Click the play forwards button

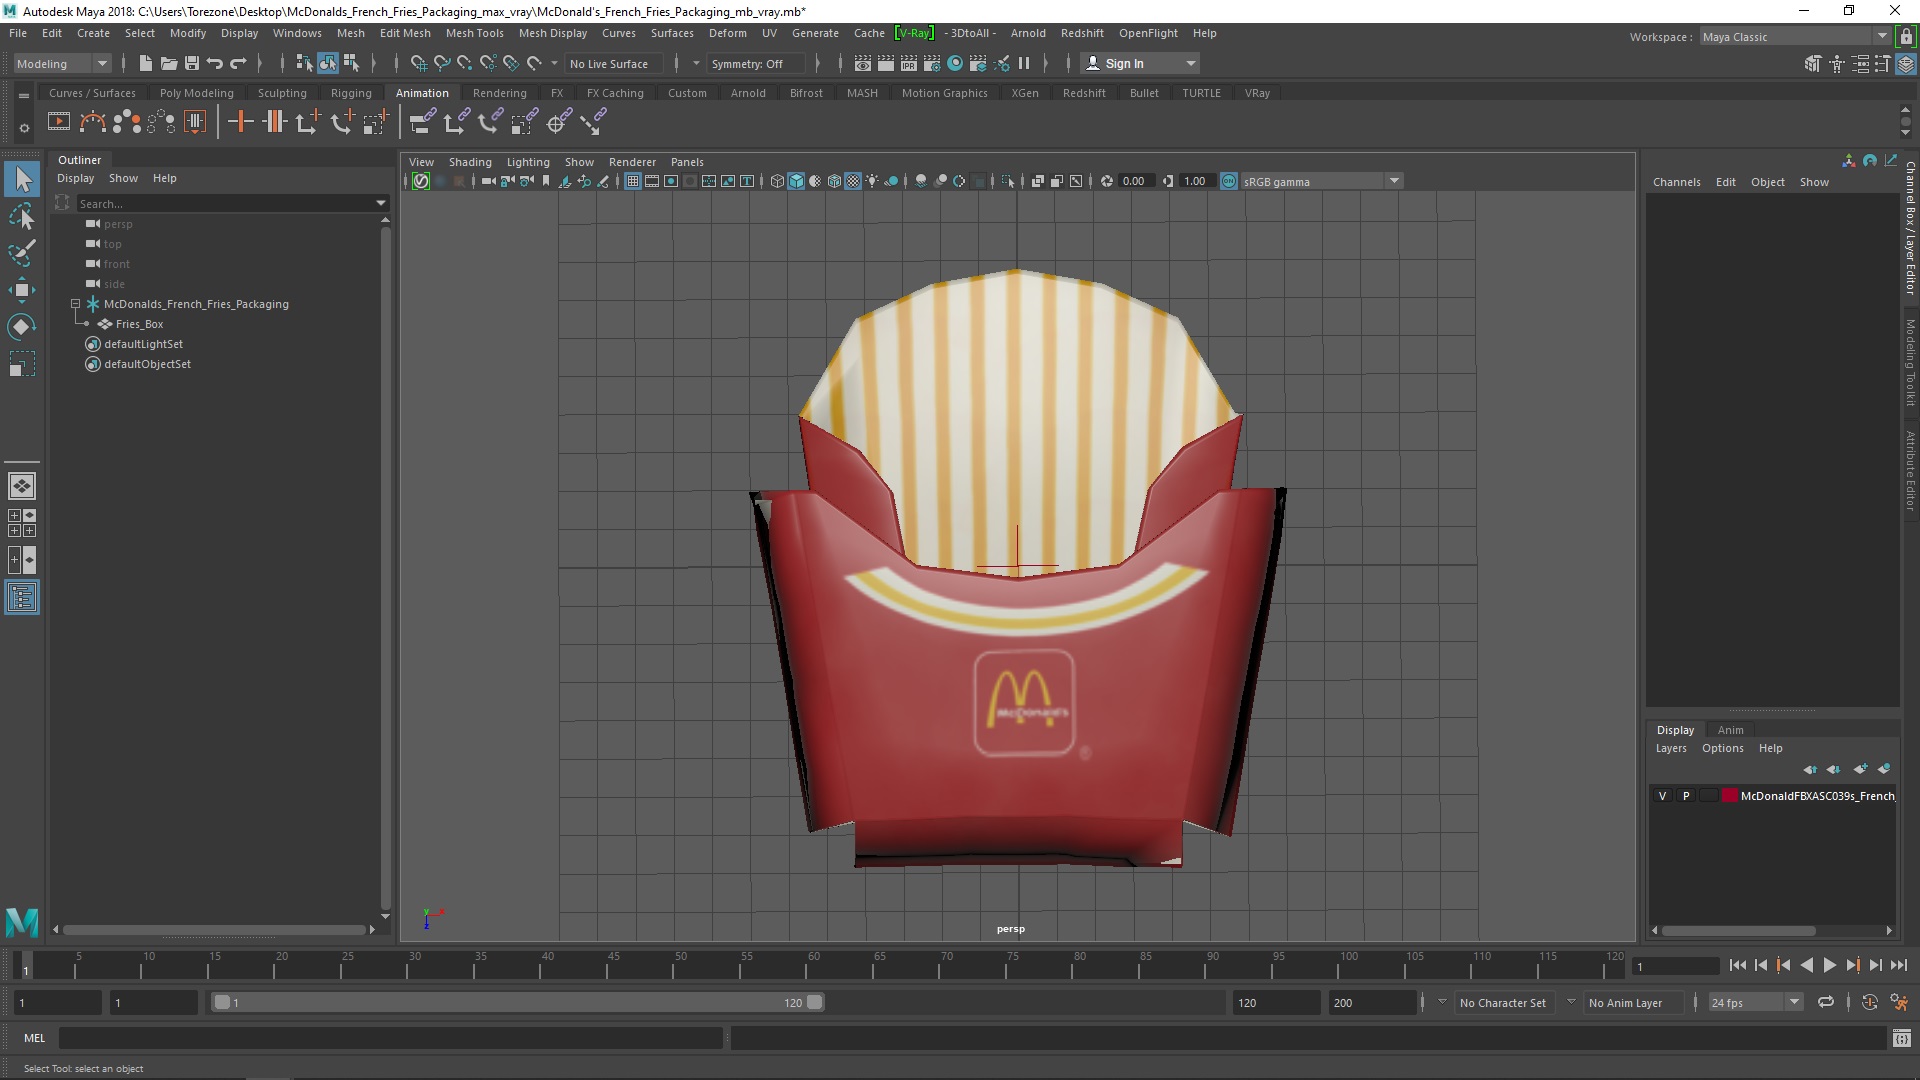tap(1829, 965)
